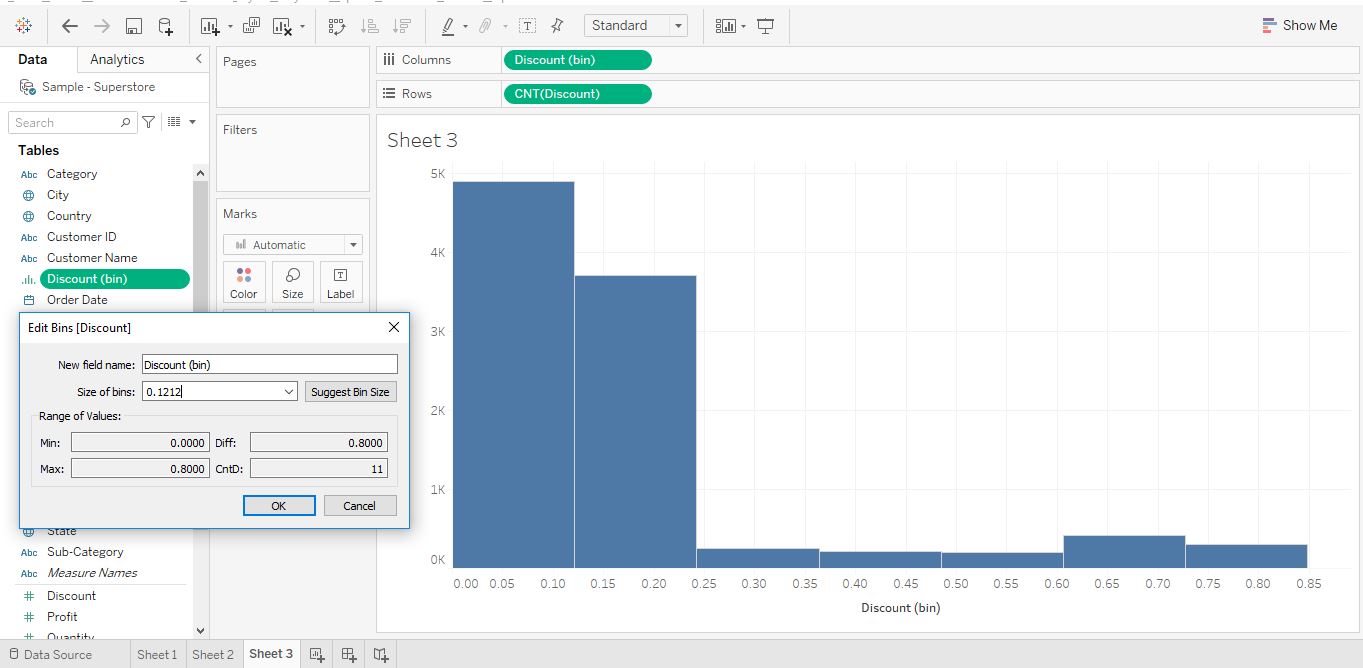
Task: Click the Show/Hide Cards toolbar icon
Action: pyautogui.click(x=727, y=25)
